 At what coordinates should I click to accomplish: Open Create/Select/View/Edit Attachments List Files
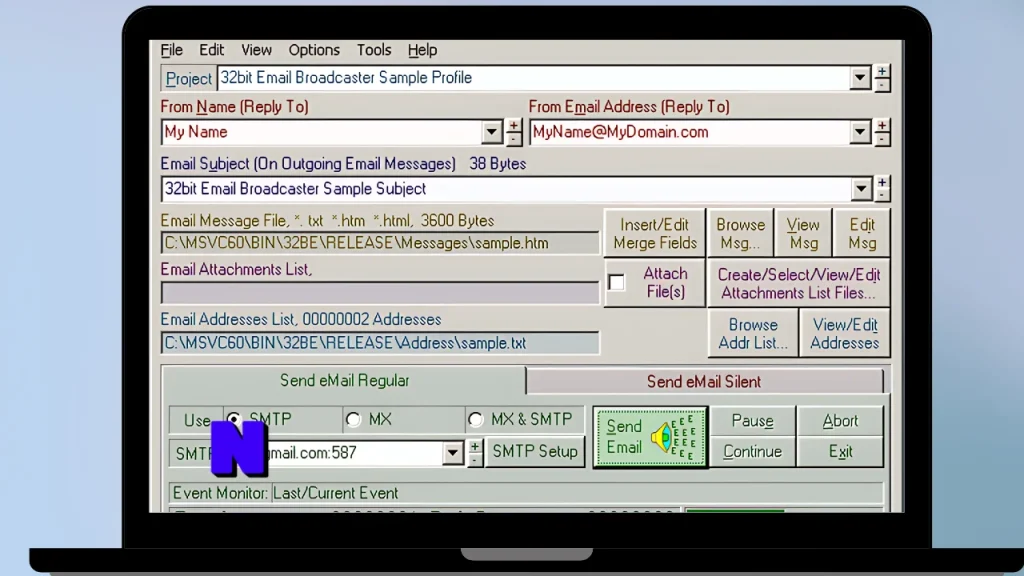pyautogui.click(x=798, y=283)
